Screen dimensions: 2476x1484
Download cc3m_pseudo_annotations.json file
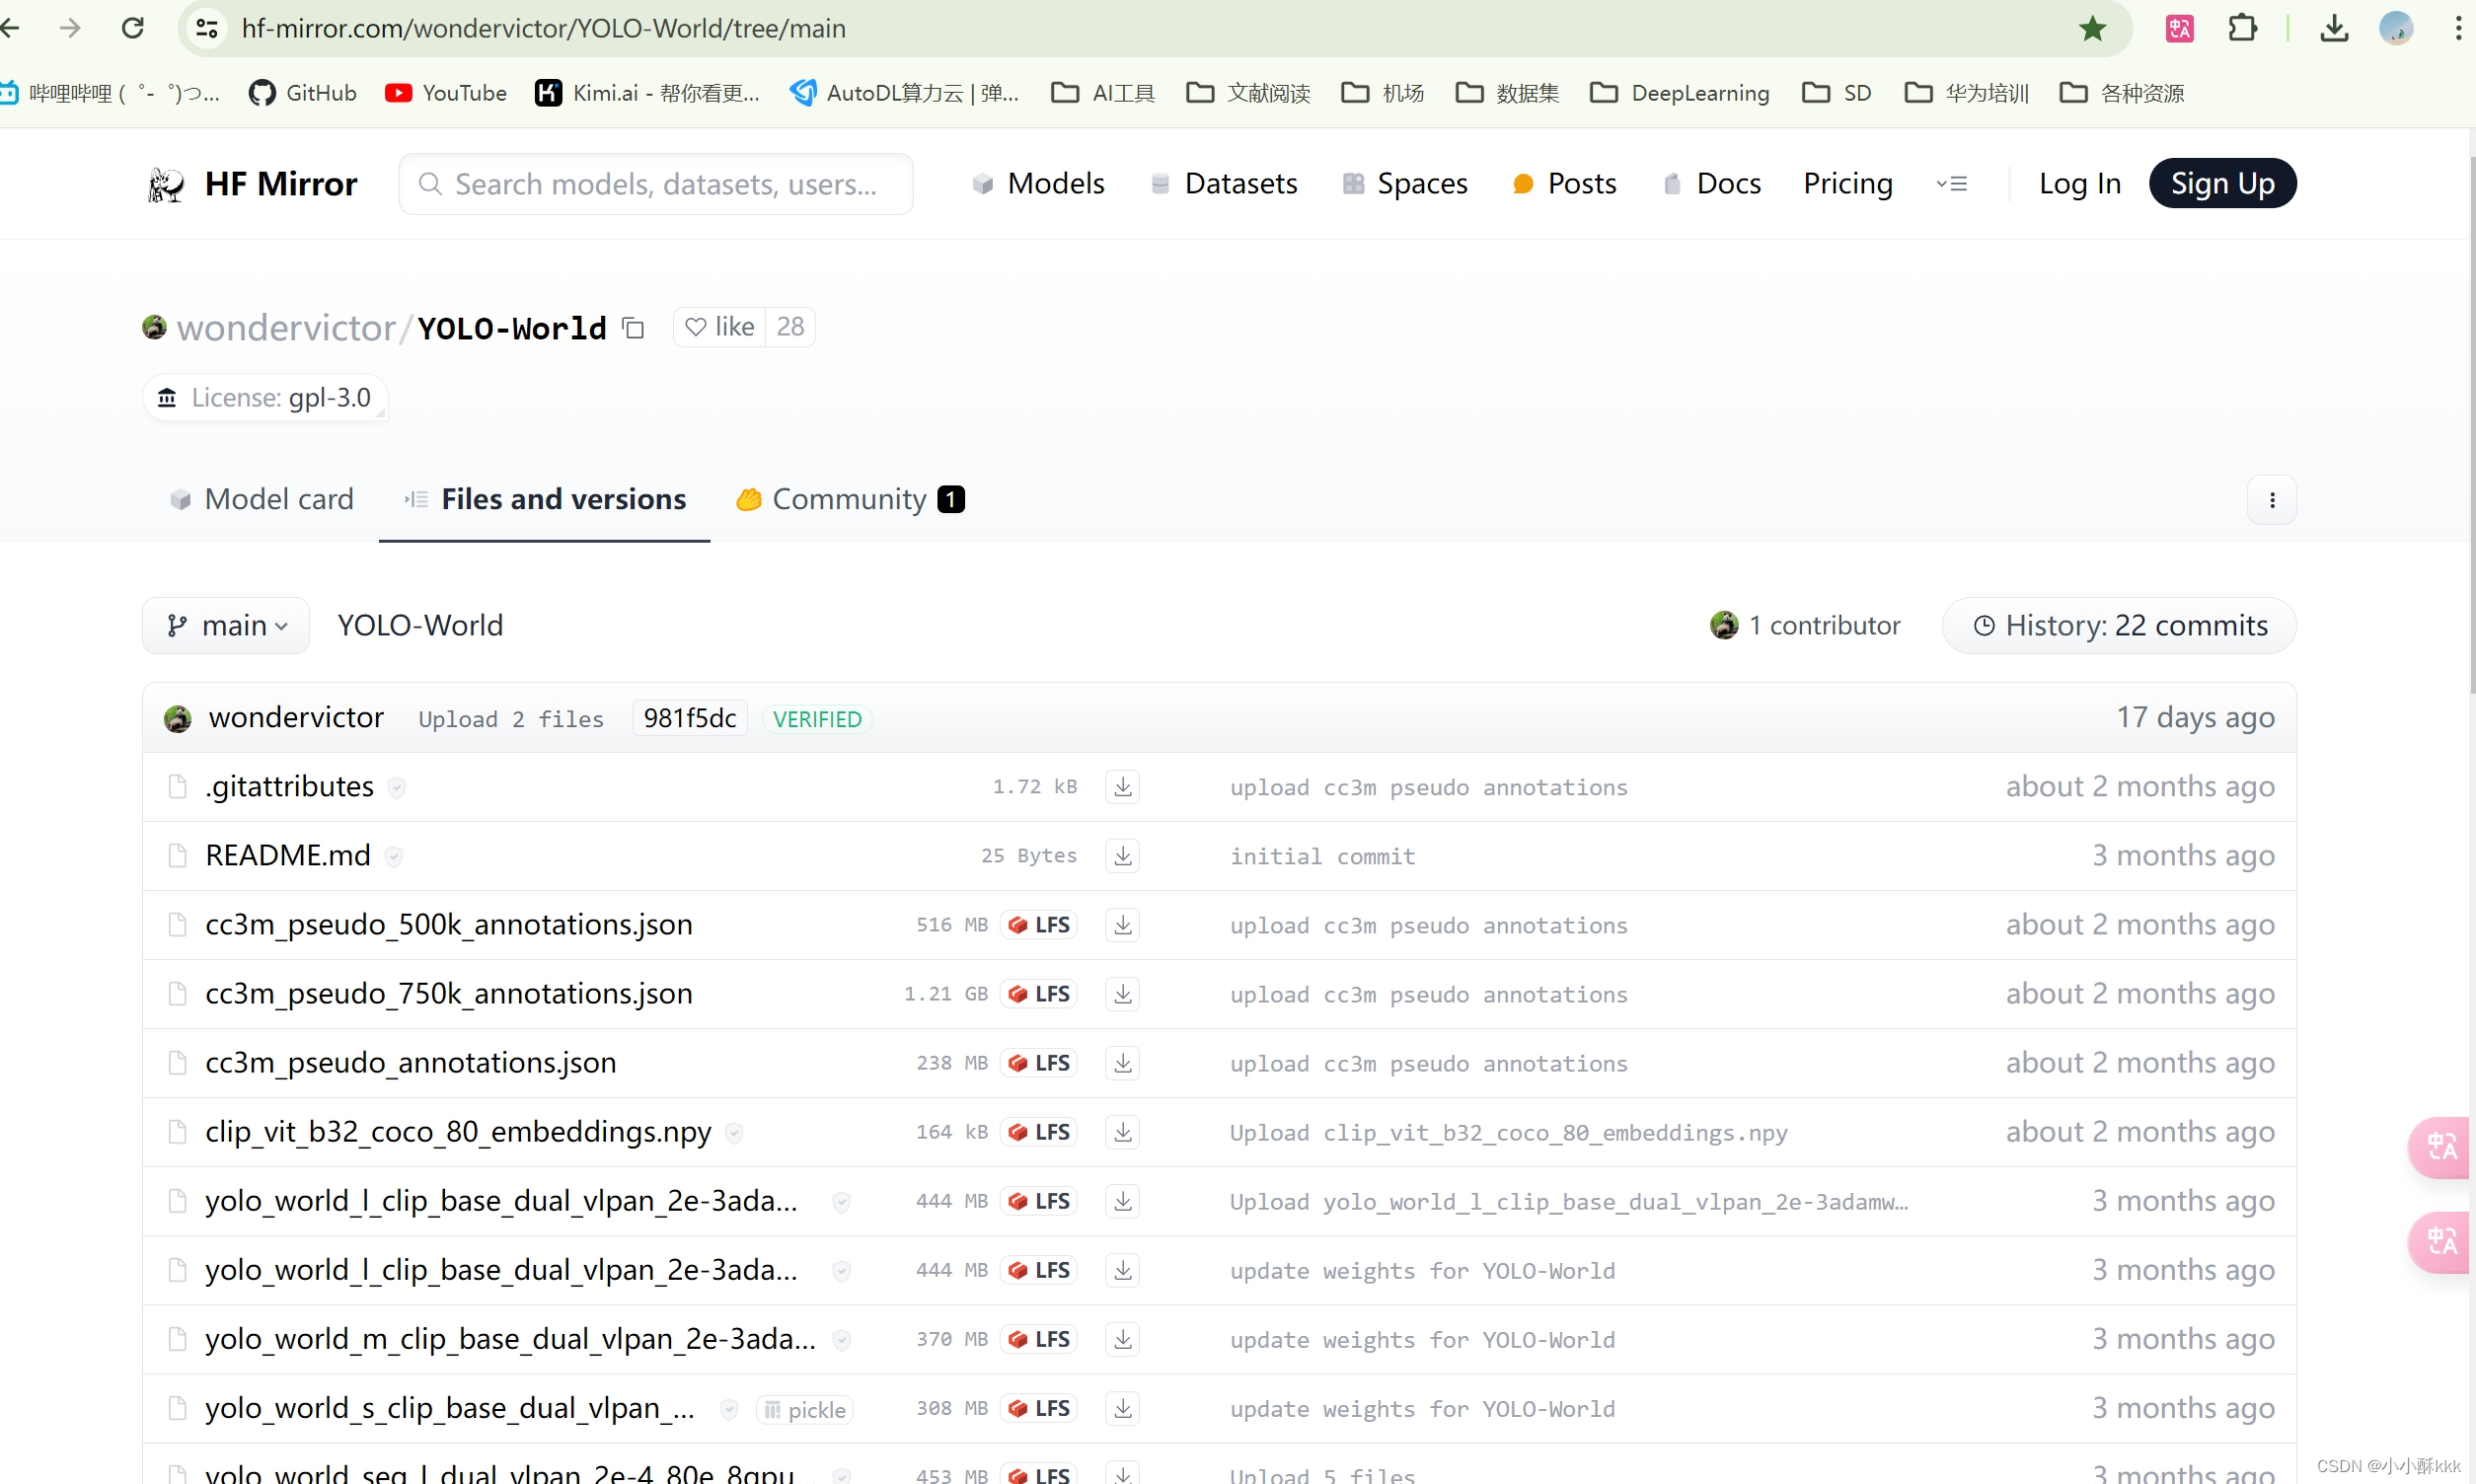pos(1123,1063)
